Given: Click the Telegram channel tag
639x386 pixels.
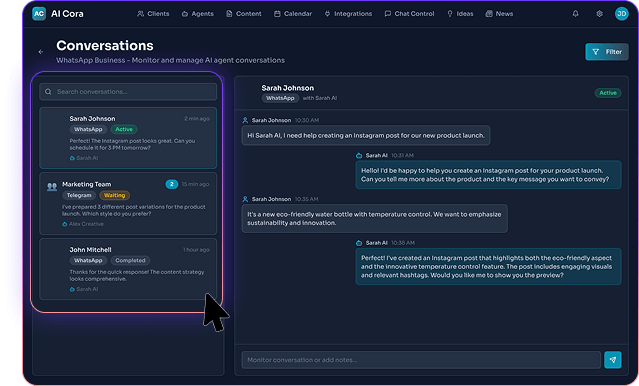Looking at the screenshot, I should pyautogui.click(x=79, y=196).
